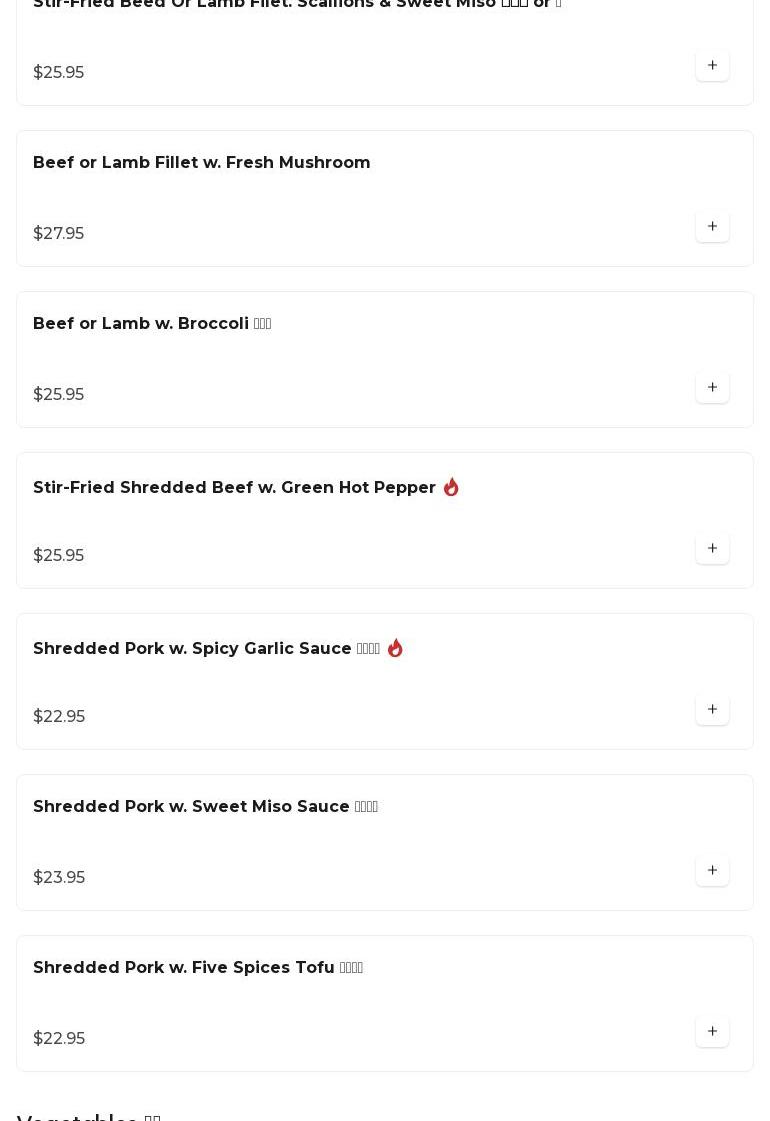Screen dimensions: 770x1121
Task: Open Shredded Pork w. Five Spices Tofu title
Action: [184, 968]
